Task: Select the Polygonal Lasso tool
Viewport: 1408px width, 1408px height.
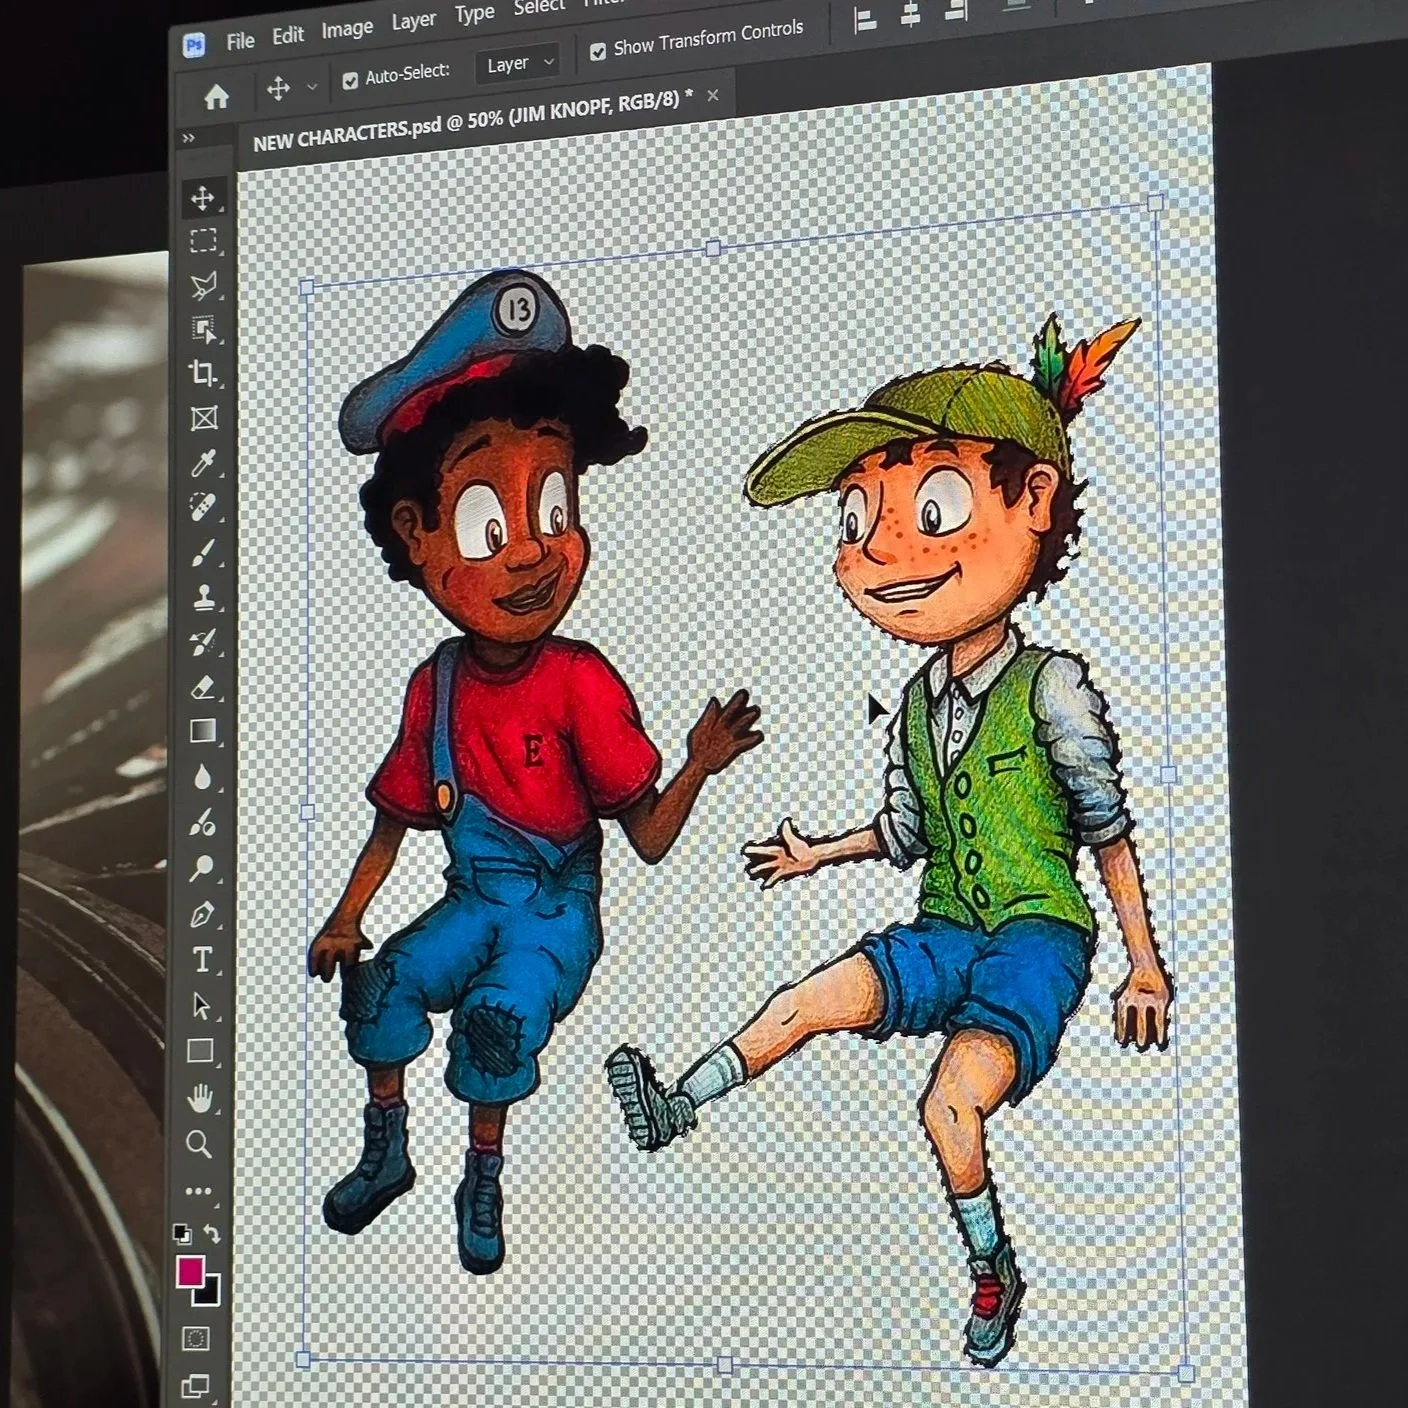Action: [203, 285]
